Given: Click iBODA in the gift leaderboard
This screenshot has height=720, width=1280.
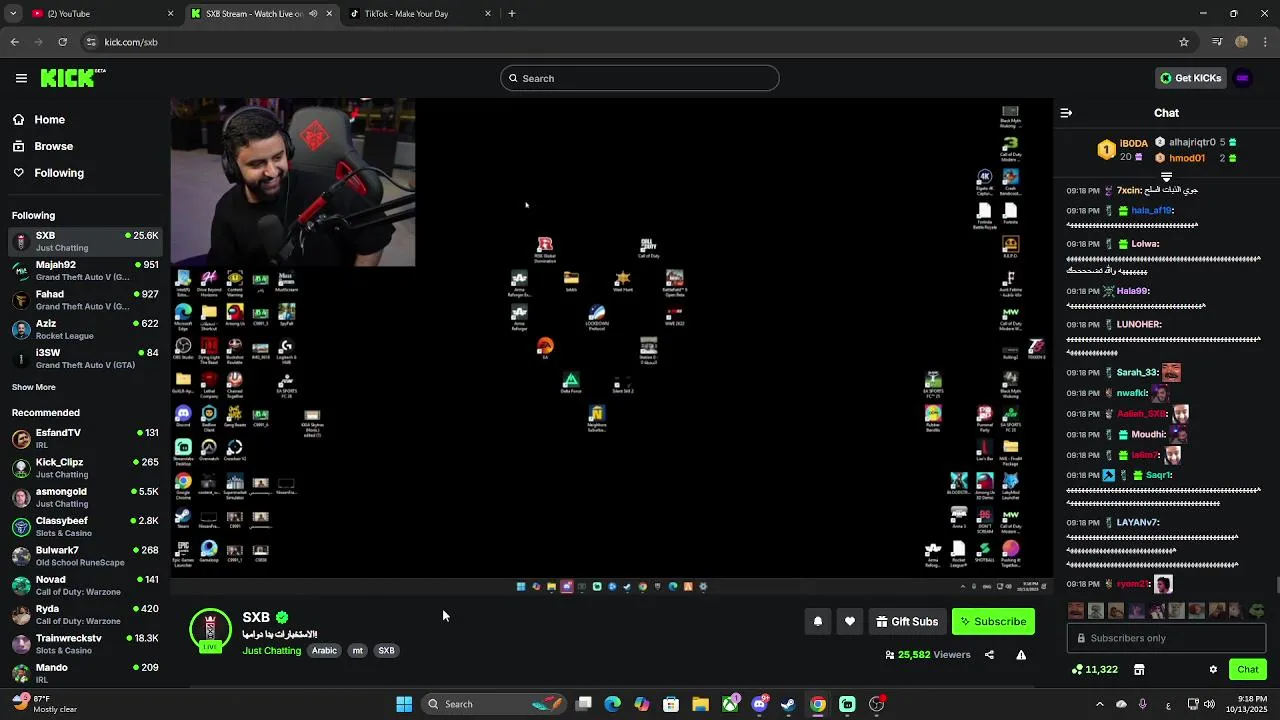Looking at the screenshot, I should click(1133, 143).
